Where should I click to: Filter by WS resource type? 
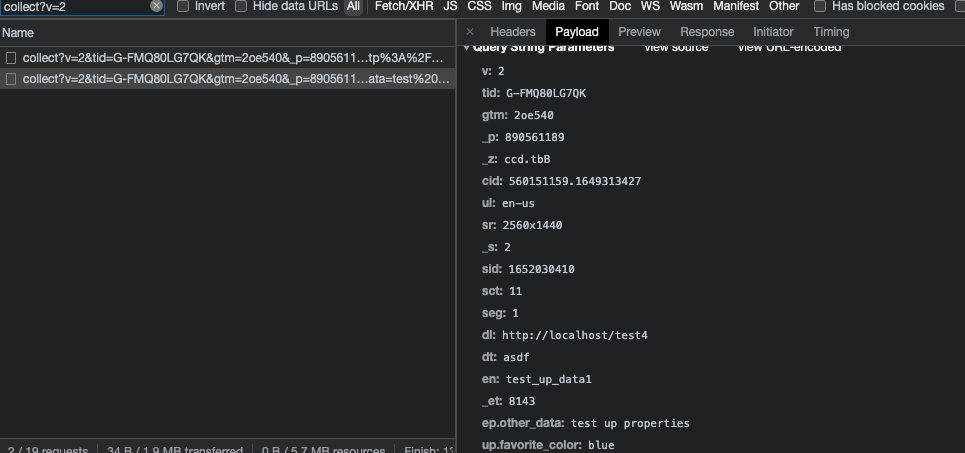coord(651,6)
